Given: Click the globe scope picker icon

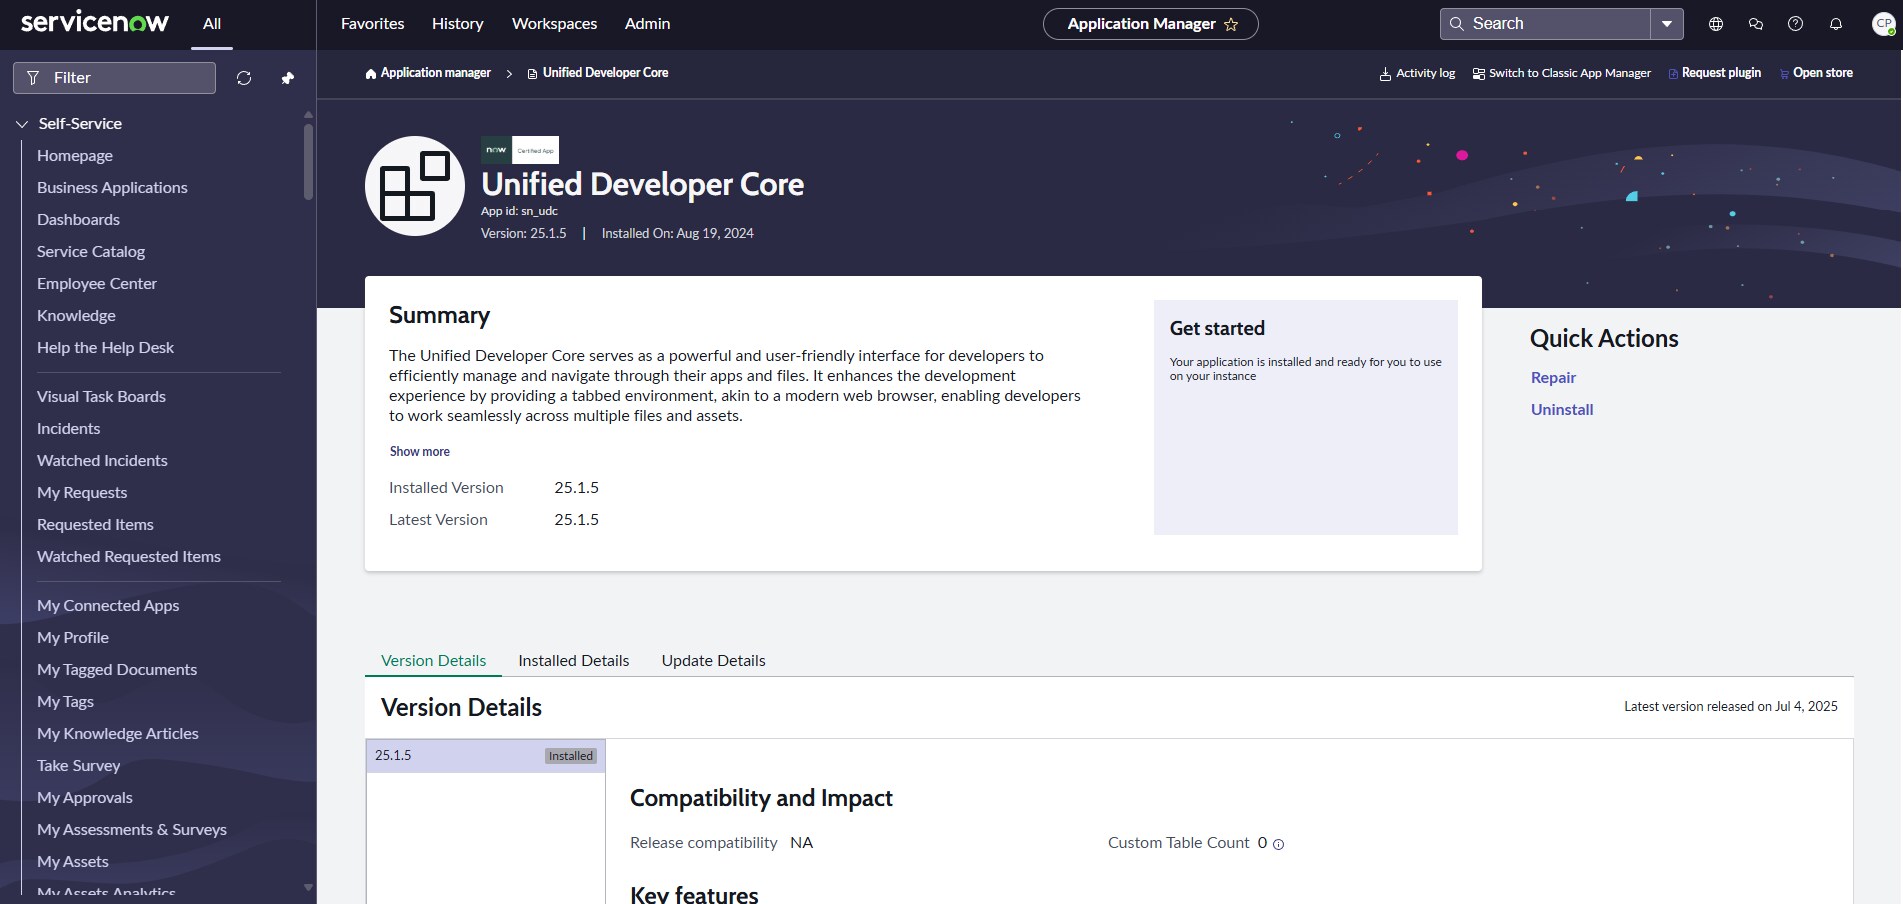Looking at the screenshot, I should [x=1716, y=24].
